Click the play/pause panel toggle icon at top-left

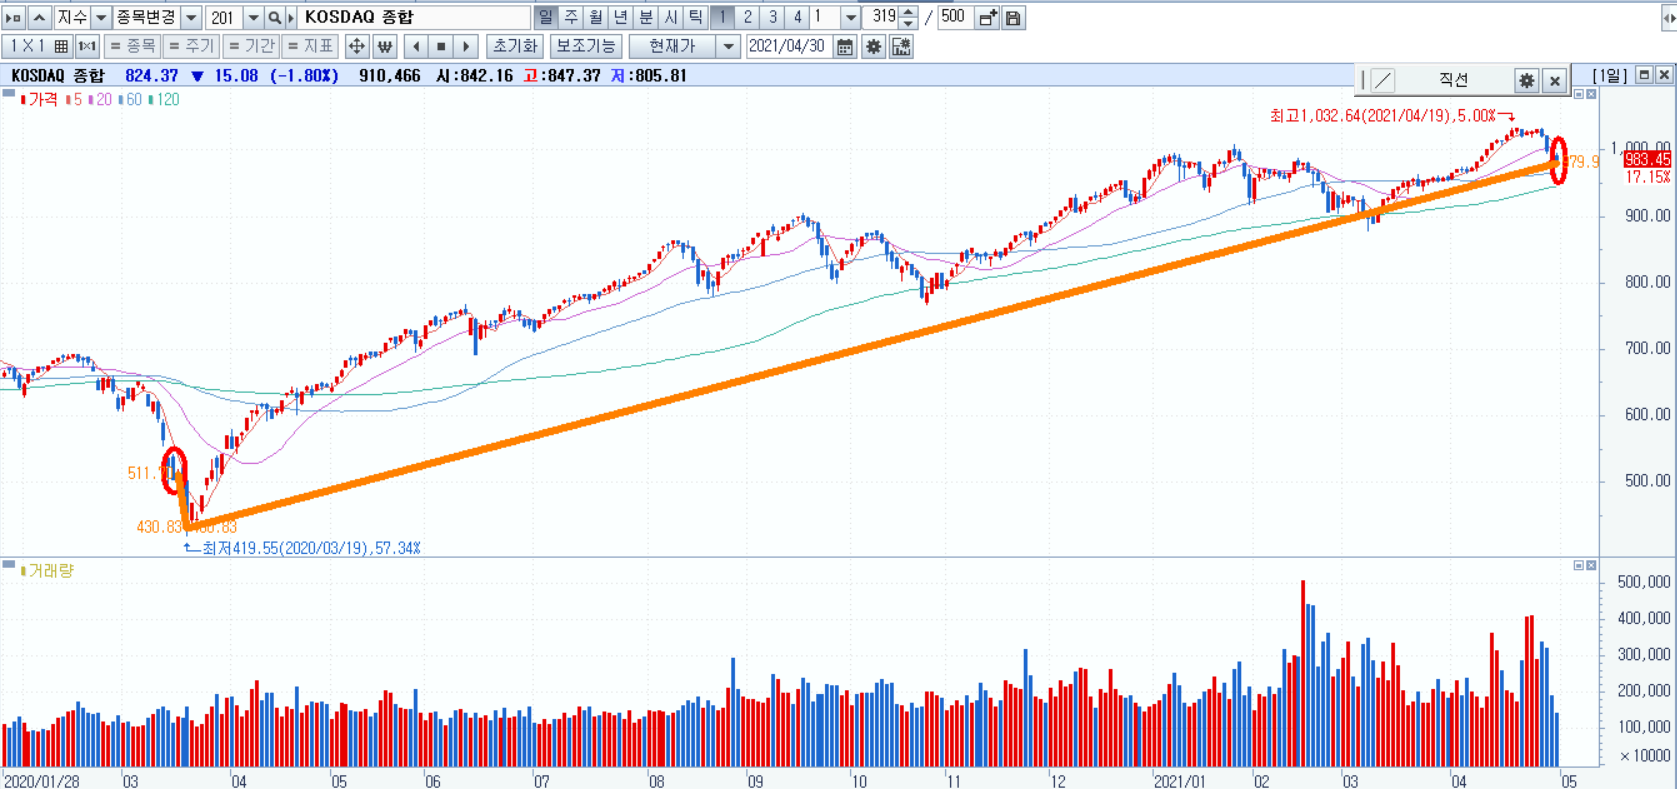[x=13, y=18]
